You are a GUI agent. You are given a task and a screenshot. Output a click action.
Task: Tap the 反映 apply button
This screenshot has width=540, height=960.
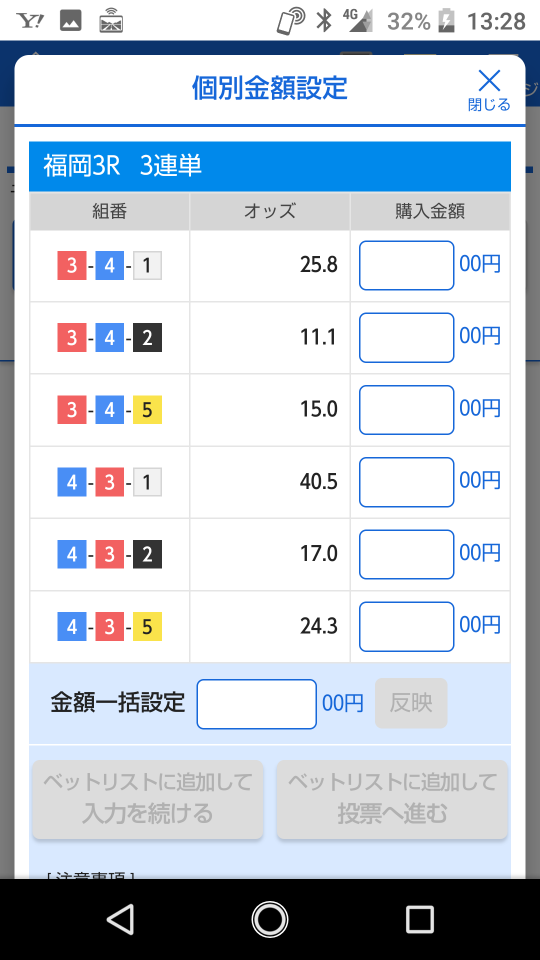[x=411, y=703]
